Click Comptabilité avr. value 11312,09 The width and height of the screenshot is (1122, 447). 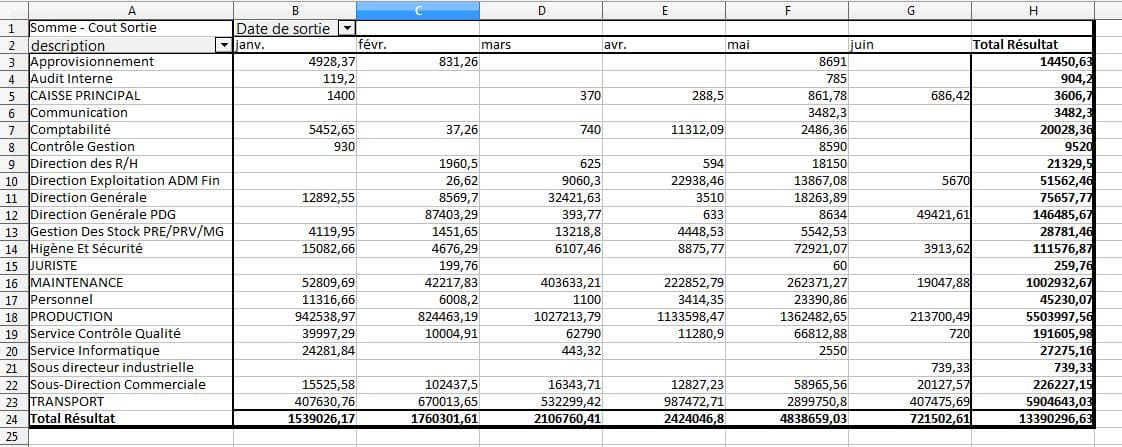[664, 129]
